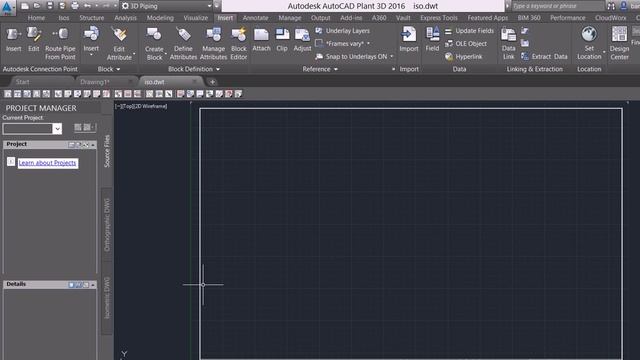Open the Featured Apps ribbon tab
The image size is (640, 360).
(x=488, y=18)
